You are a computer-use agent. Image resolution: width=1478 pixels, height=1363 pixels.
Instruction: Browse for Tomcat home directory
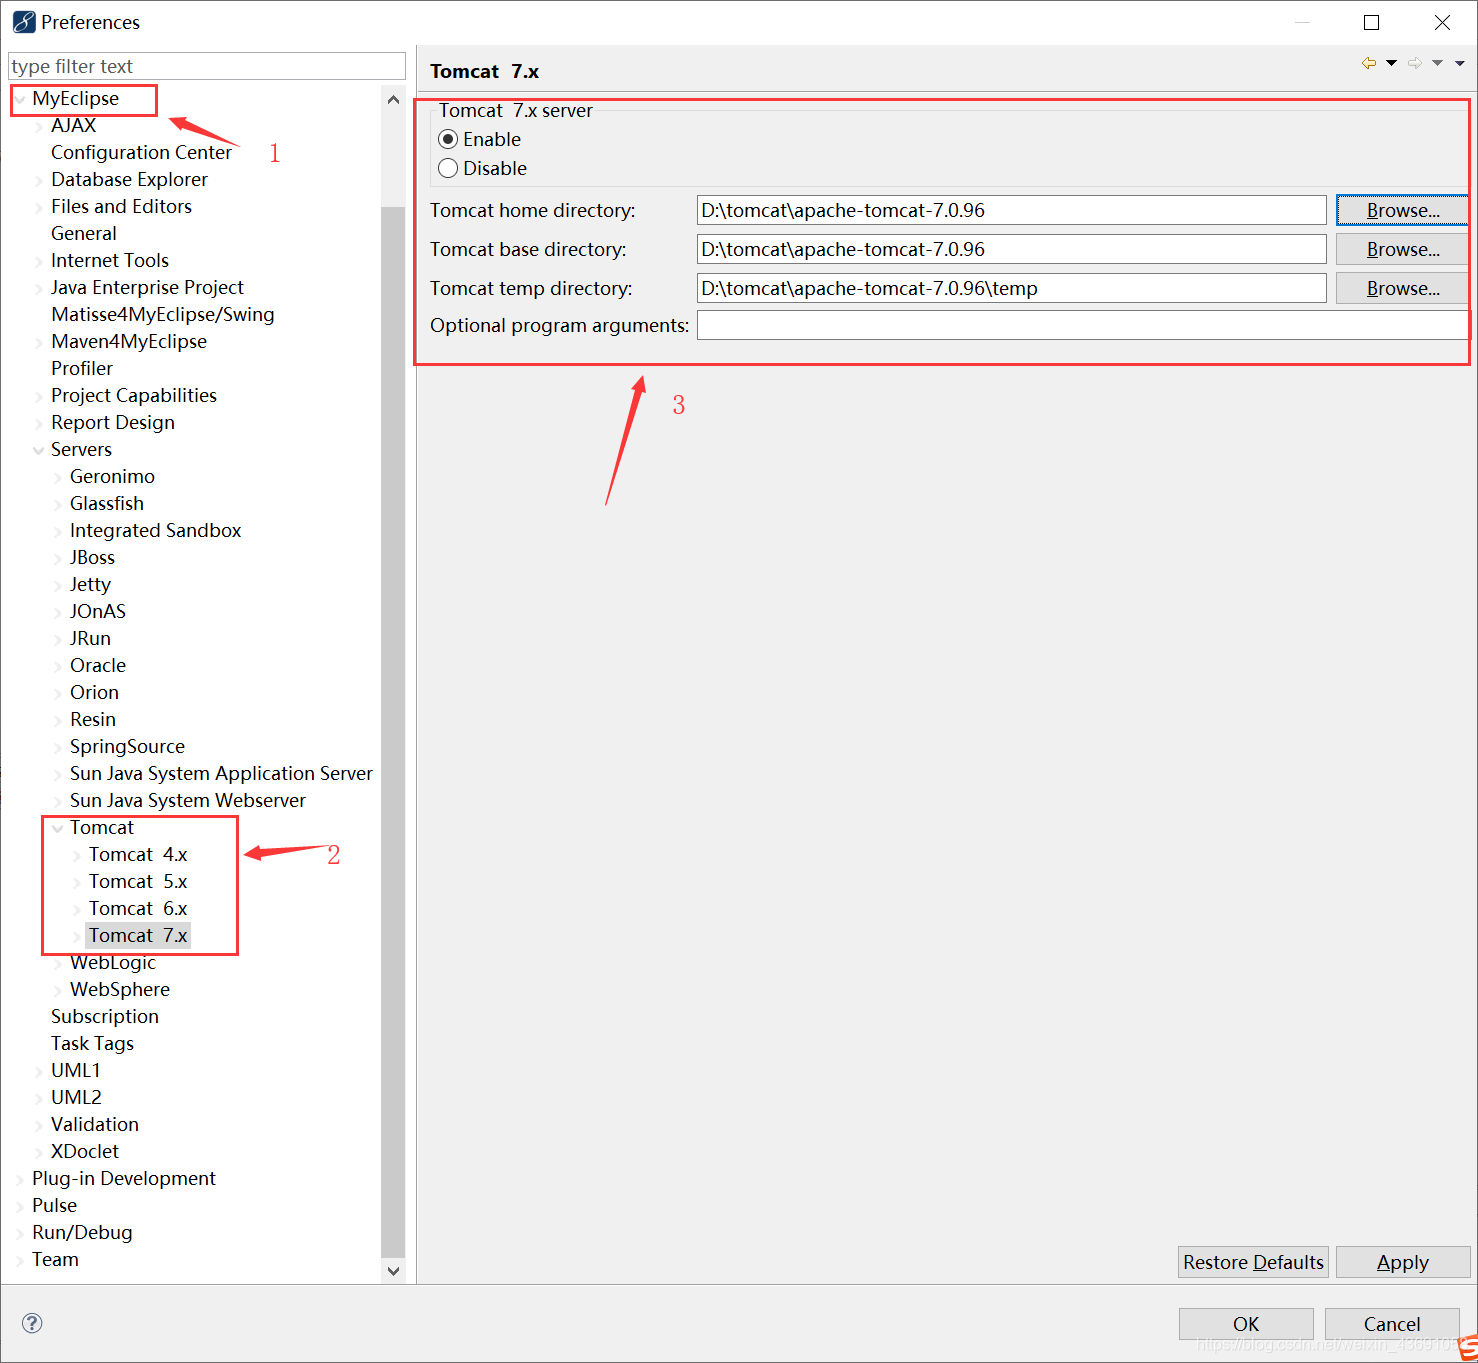tap(1402, 210)
